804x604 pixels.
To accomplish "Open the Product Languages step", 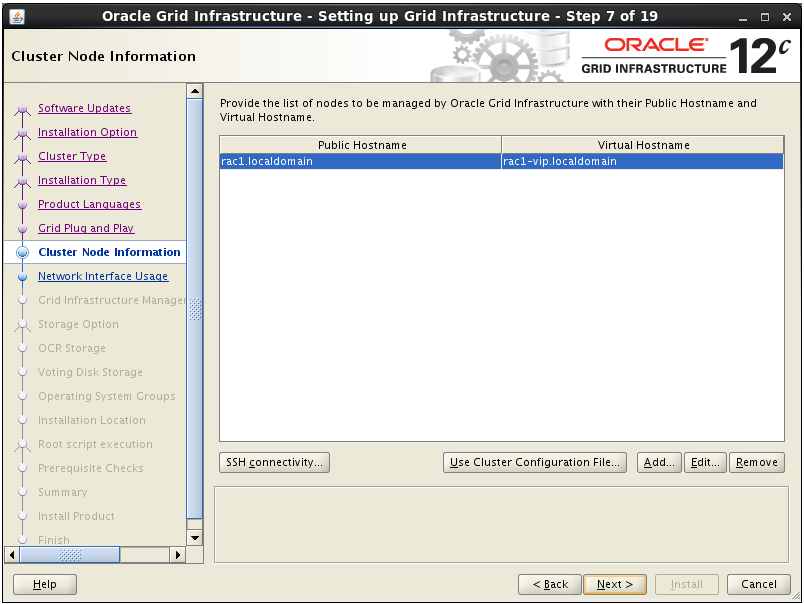I will [x=90, y=204].
